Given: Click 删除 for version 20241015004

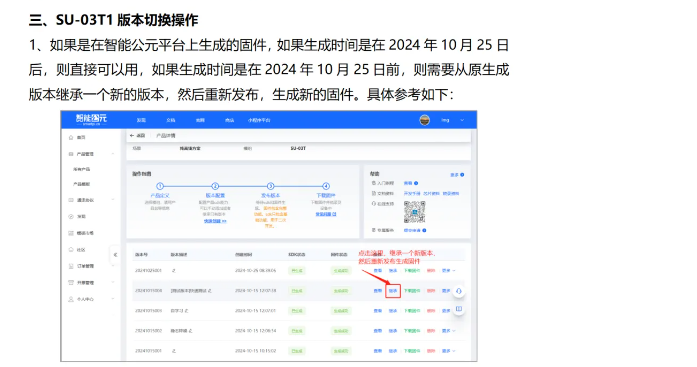Looking at the screenshot, I should pyautogui.click(x=431, y=291).
